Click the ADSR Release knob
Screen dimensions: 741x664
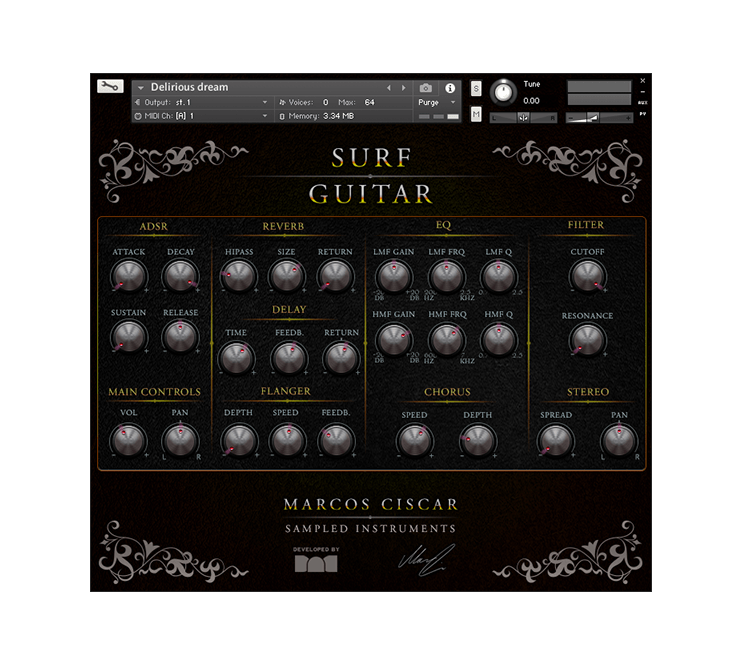tap(180, 337)
